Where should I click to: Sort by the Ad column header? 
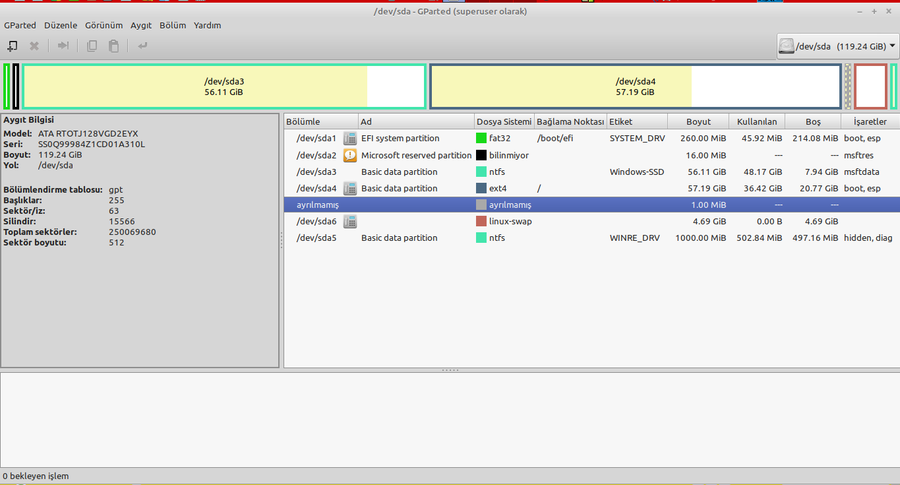(x=416, y=122)
